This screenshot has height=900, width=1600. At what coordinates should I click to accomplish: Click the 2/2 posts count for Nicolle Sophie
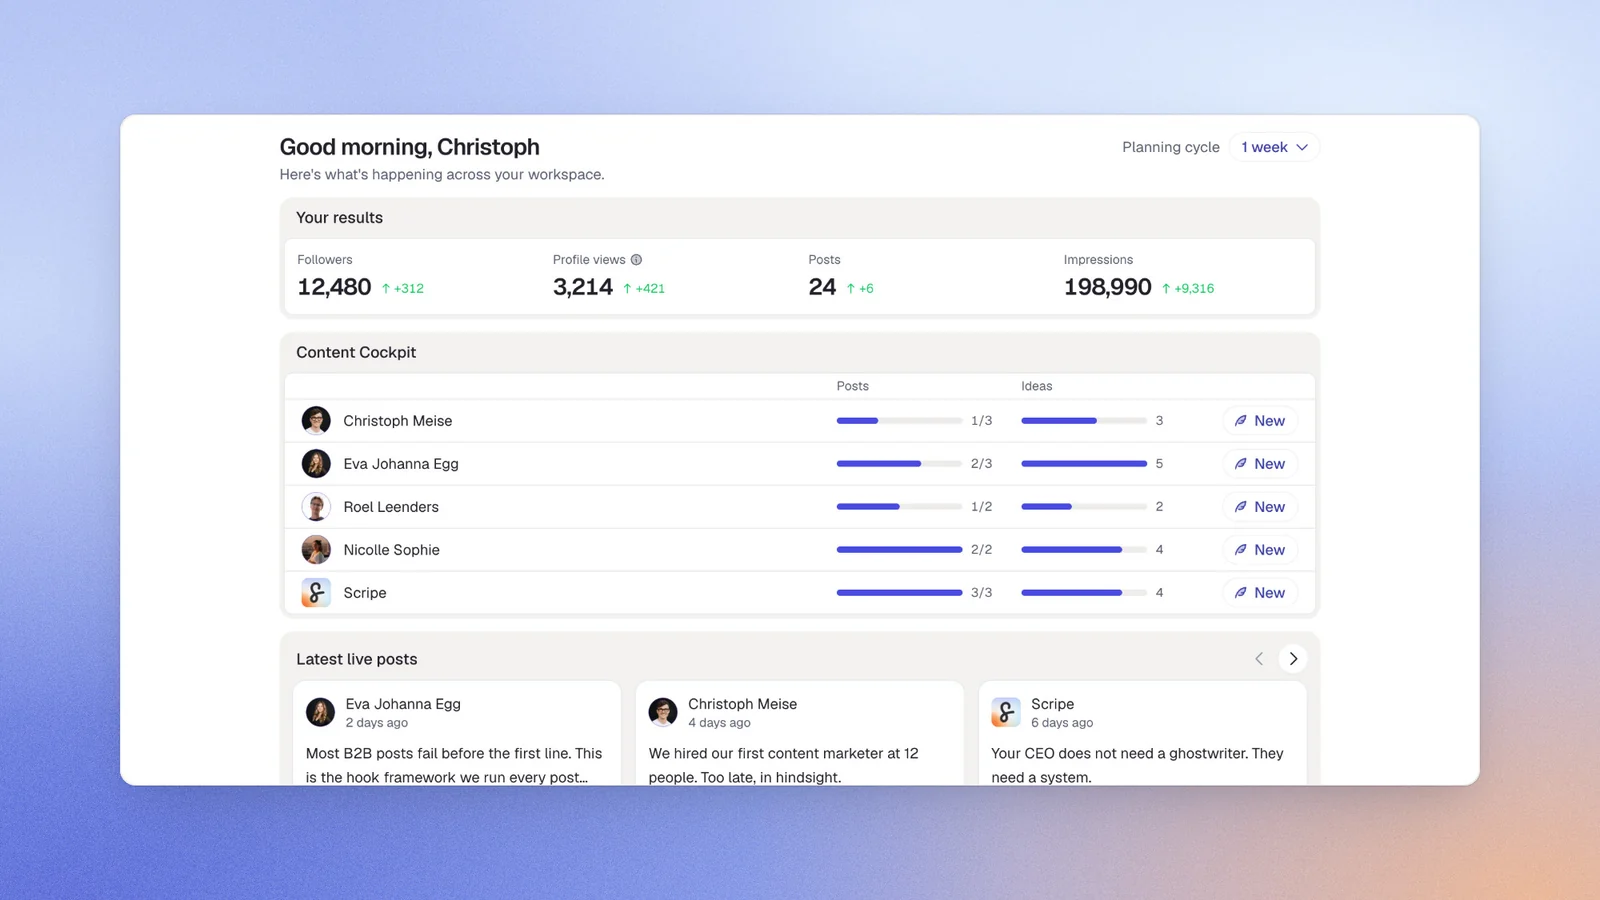[x=982, y=550]
